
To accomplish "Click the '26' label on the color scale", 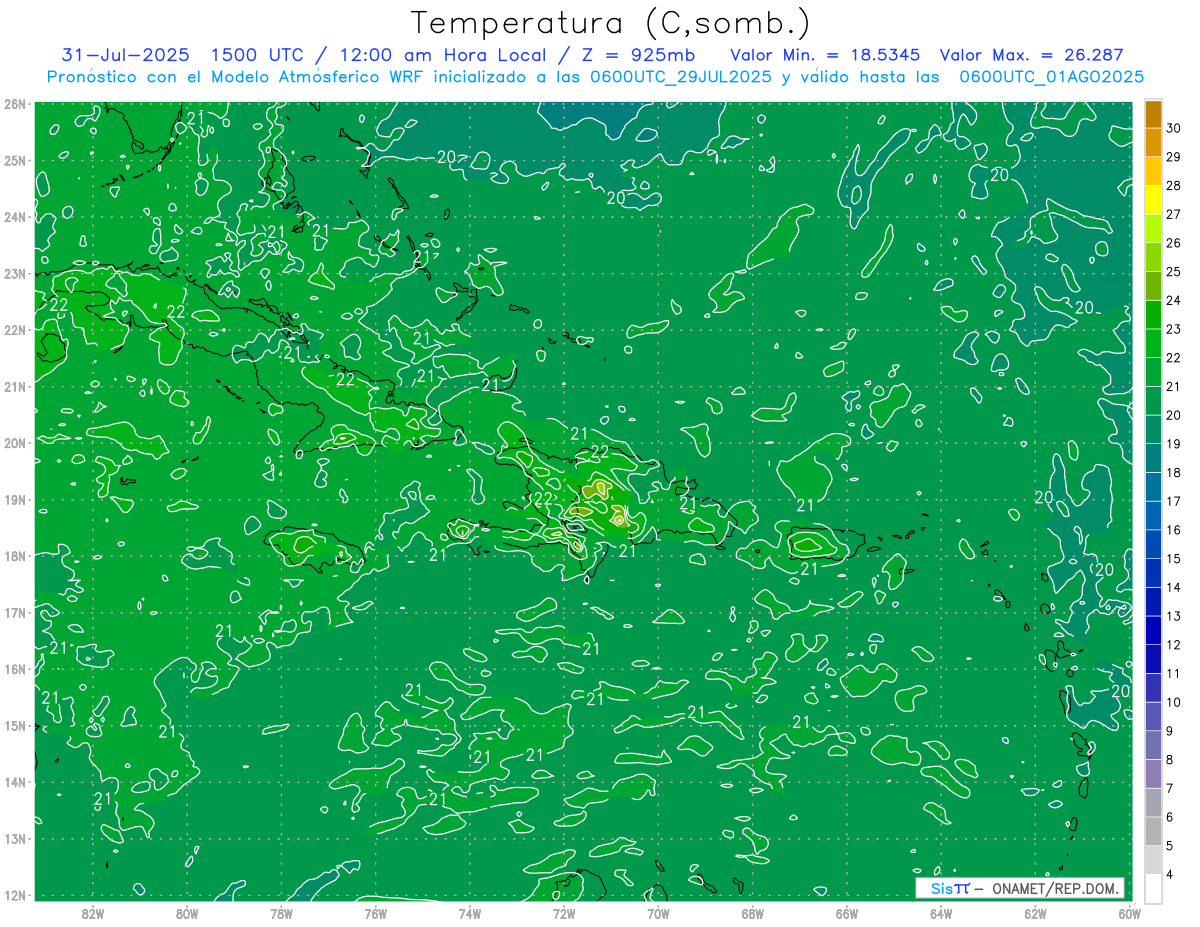I will pos(1174,243).
